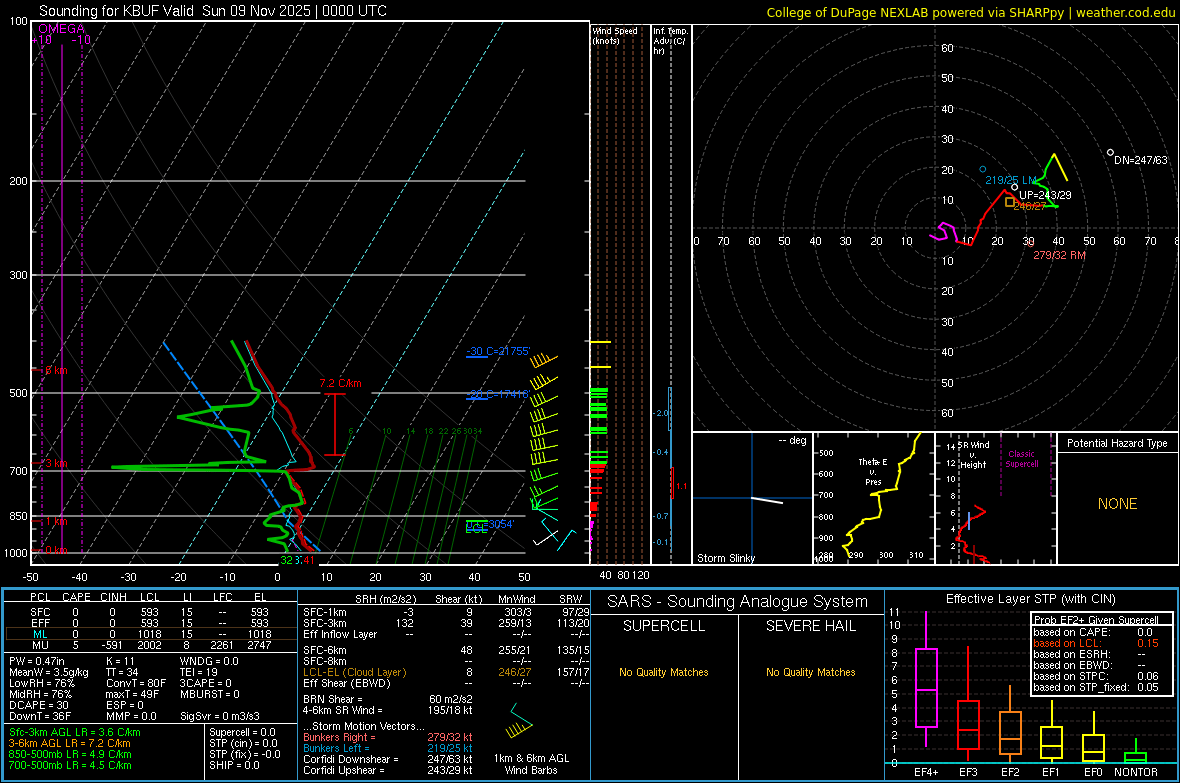
Task: Click the -30 C=21755' height label
Action: tap(498, 351)
